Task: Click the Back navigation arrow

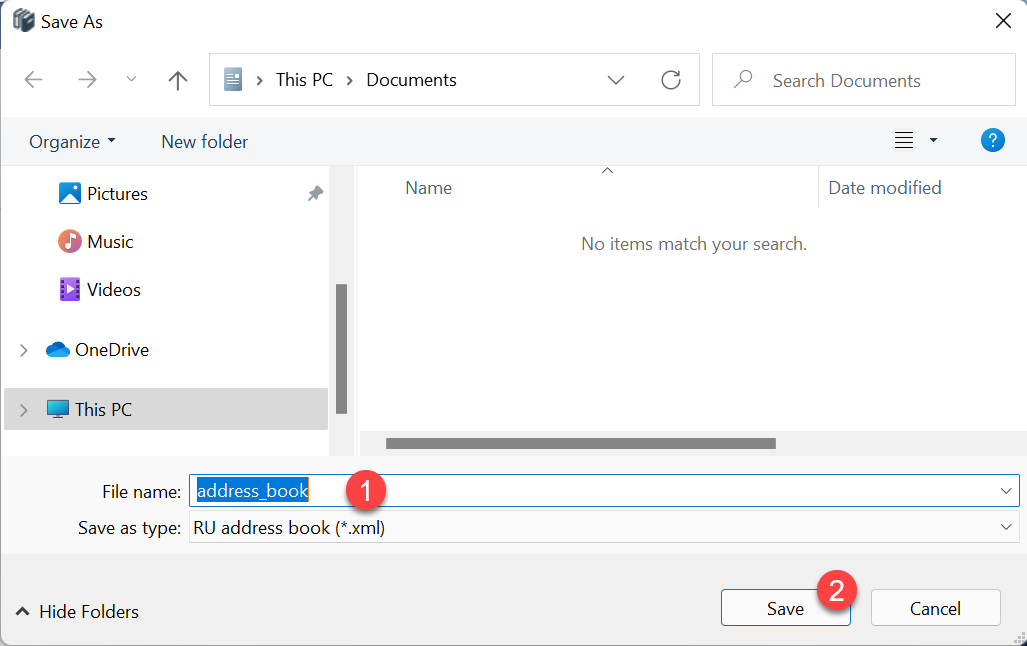Action: coord(34,80)
